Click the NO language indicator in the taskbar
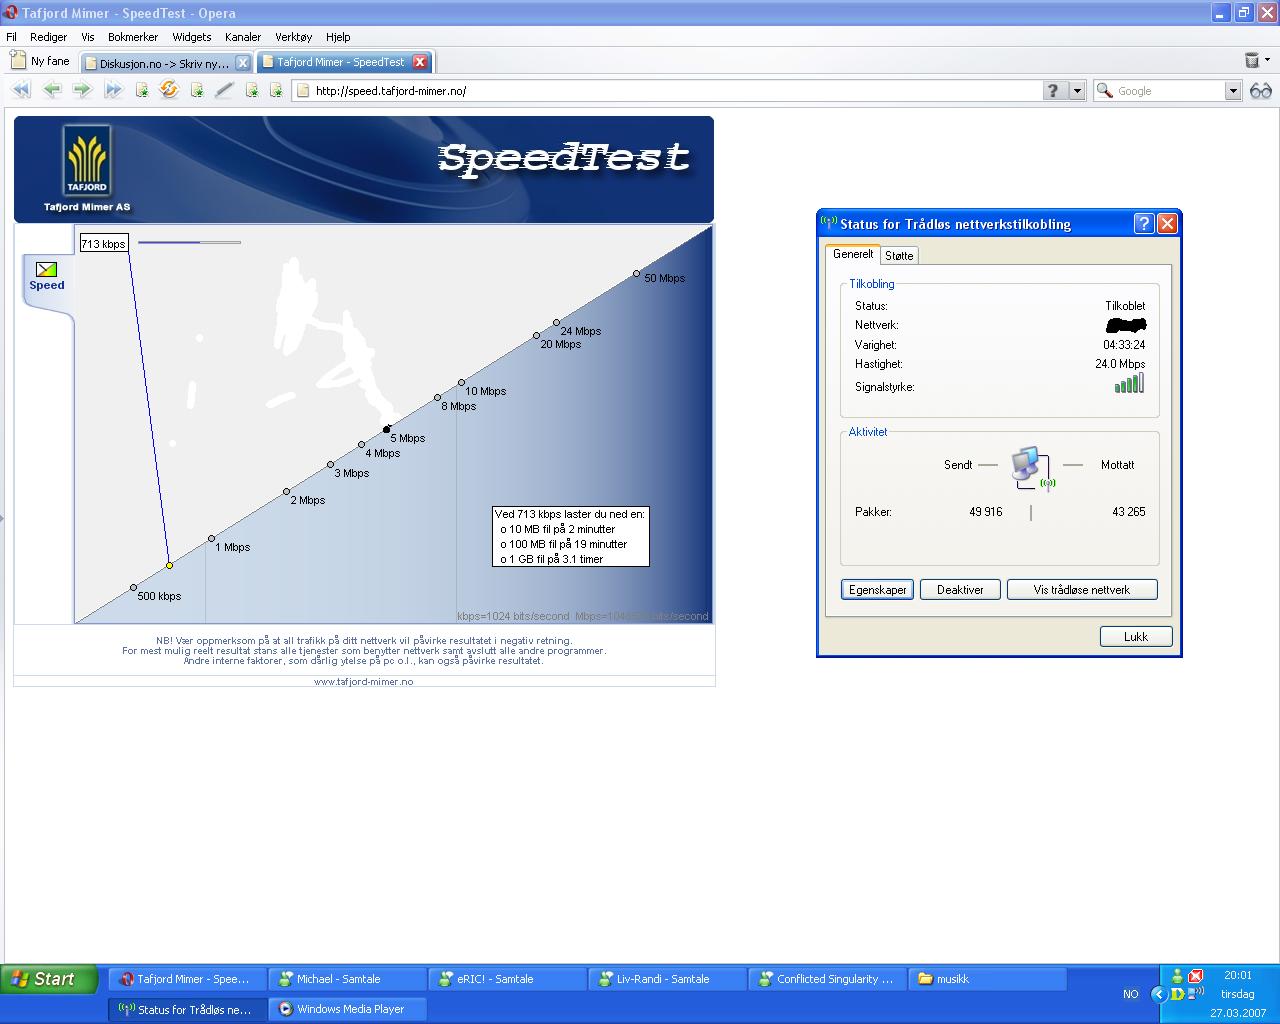This screenshot has width=1280, height=1024. click(1130, 994)
